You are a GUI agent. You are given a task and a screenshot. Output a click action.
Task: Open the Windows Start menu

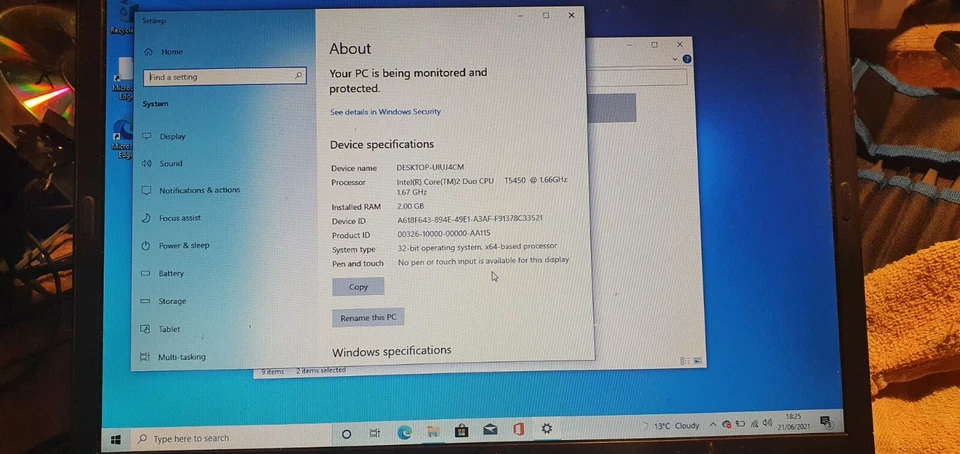click(x=115, y=439)
